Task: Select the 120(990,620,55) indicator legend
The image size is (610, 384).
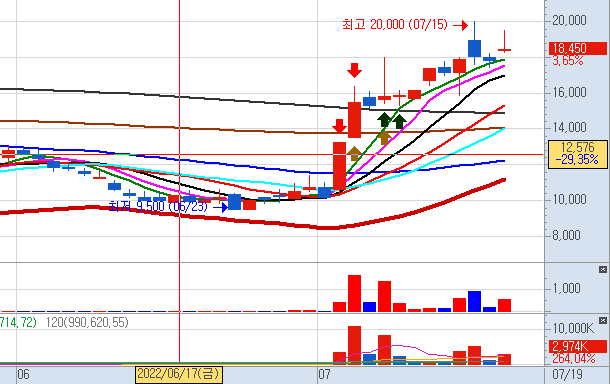Action: point(87,323)
